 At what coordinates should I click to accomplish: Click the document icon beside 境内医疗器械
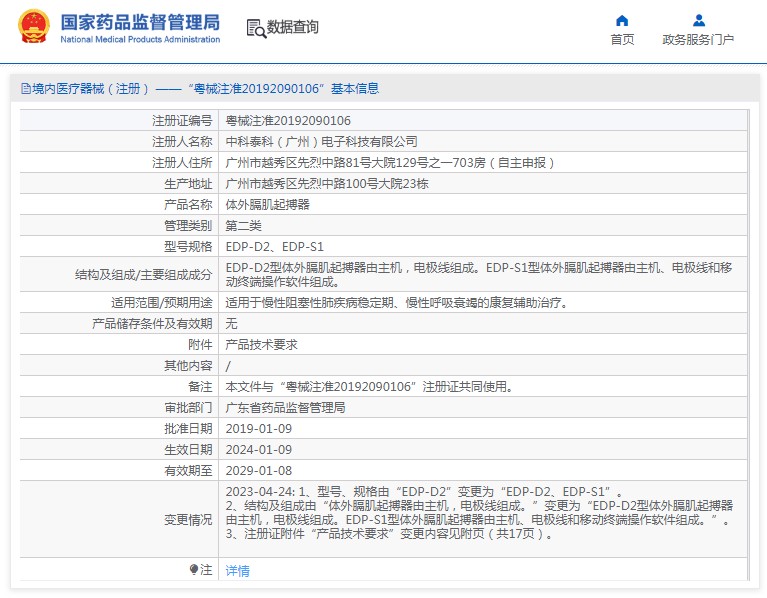coord(26,89)
